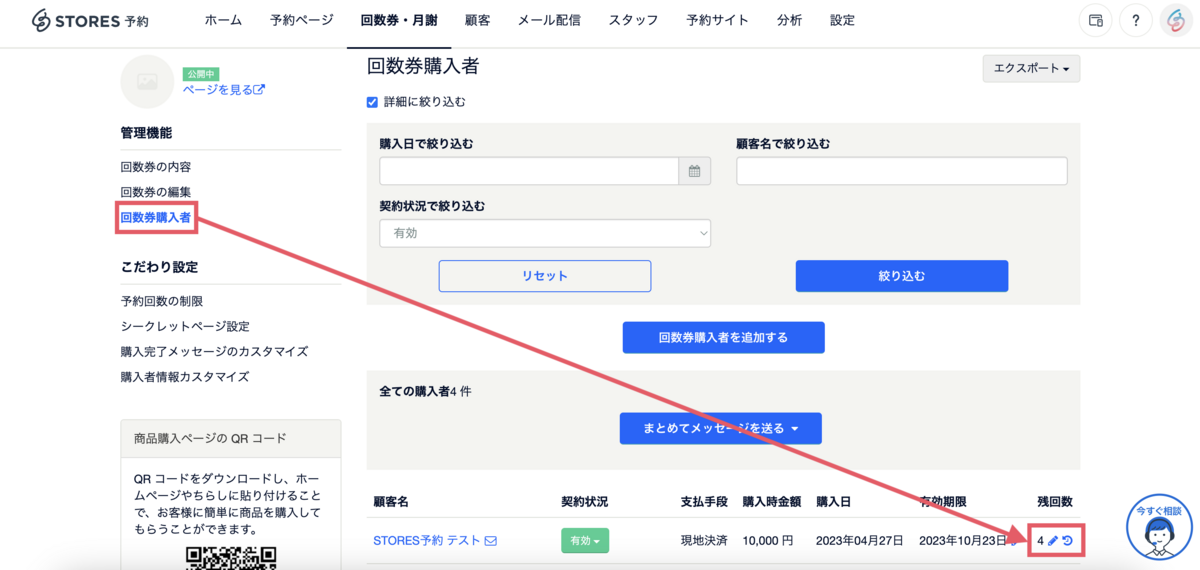Open 購入完了メッセージのカスタマイズ link
This screenshot has width=1200, height=570.
(x=214, y=351)
